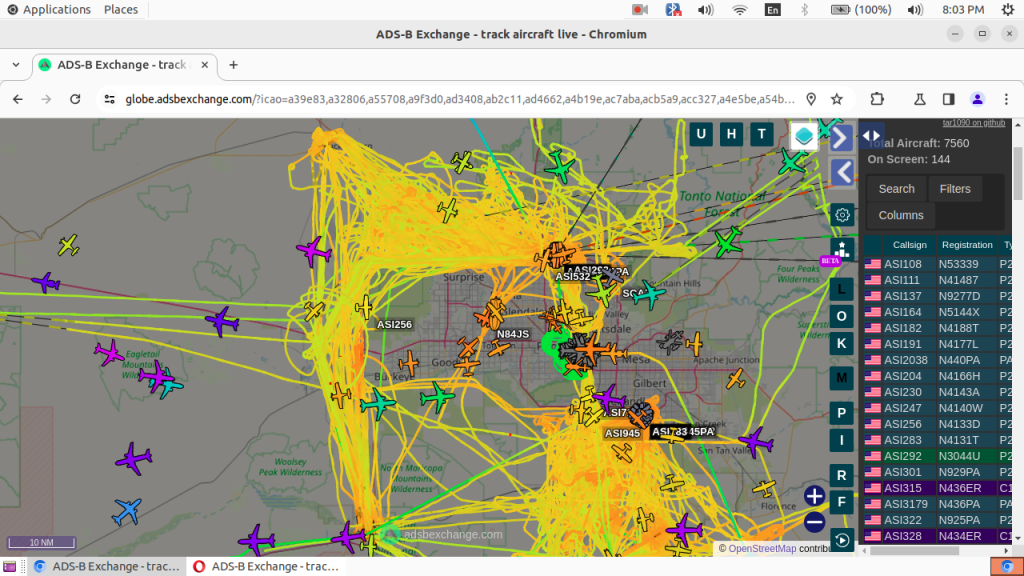Open Chrome Labs flask icon

click(920, 99)
